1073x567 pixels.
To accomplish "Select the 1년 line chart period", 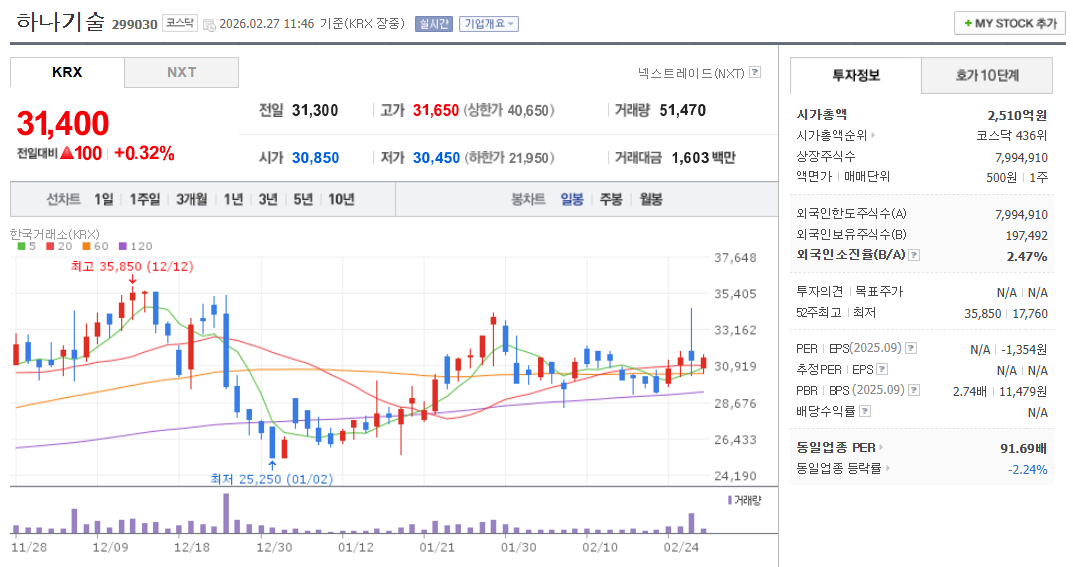I will point(233,199).
